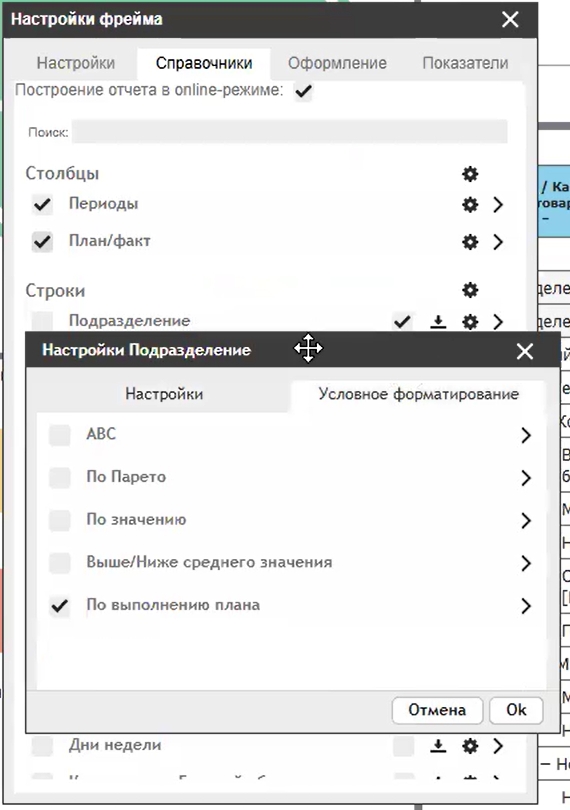Viewport: 570px width, 810px height.
Task: Confirm with the Ok button
Action: pos(516,710)
